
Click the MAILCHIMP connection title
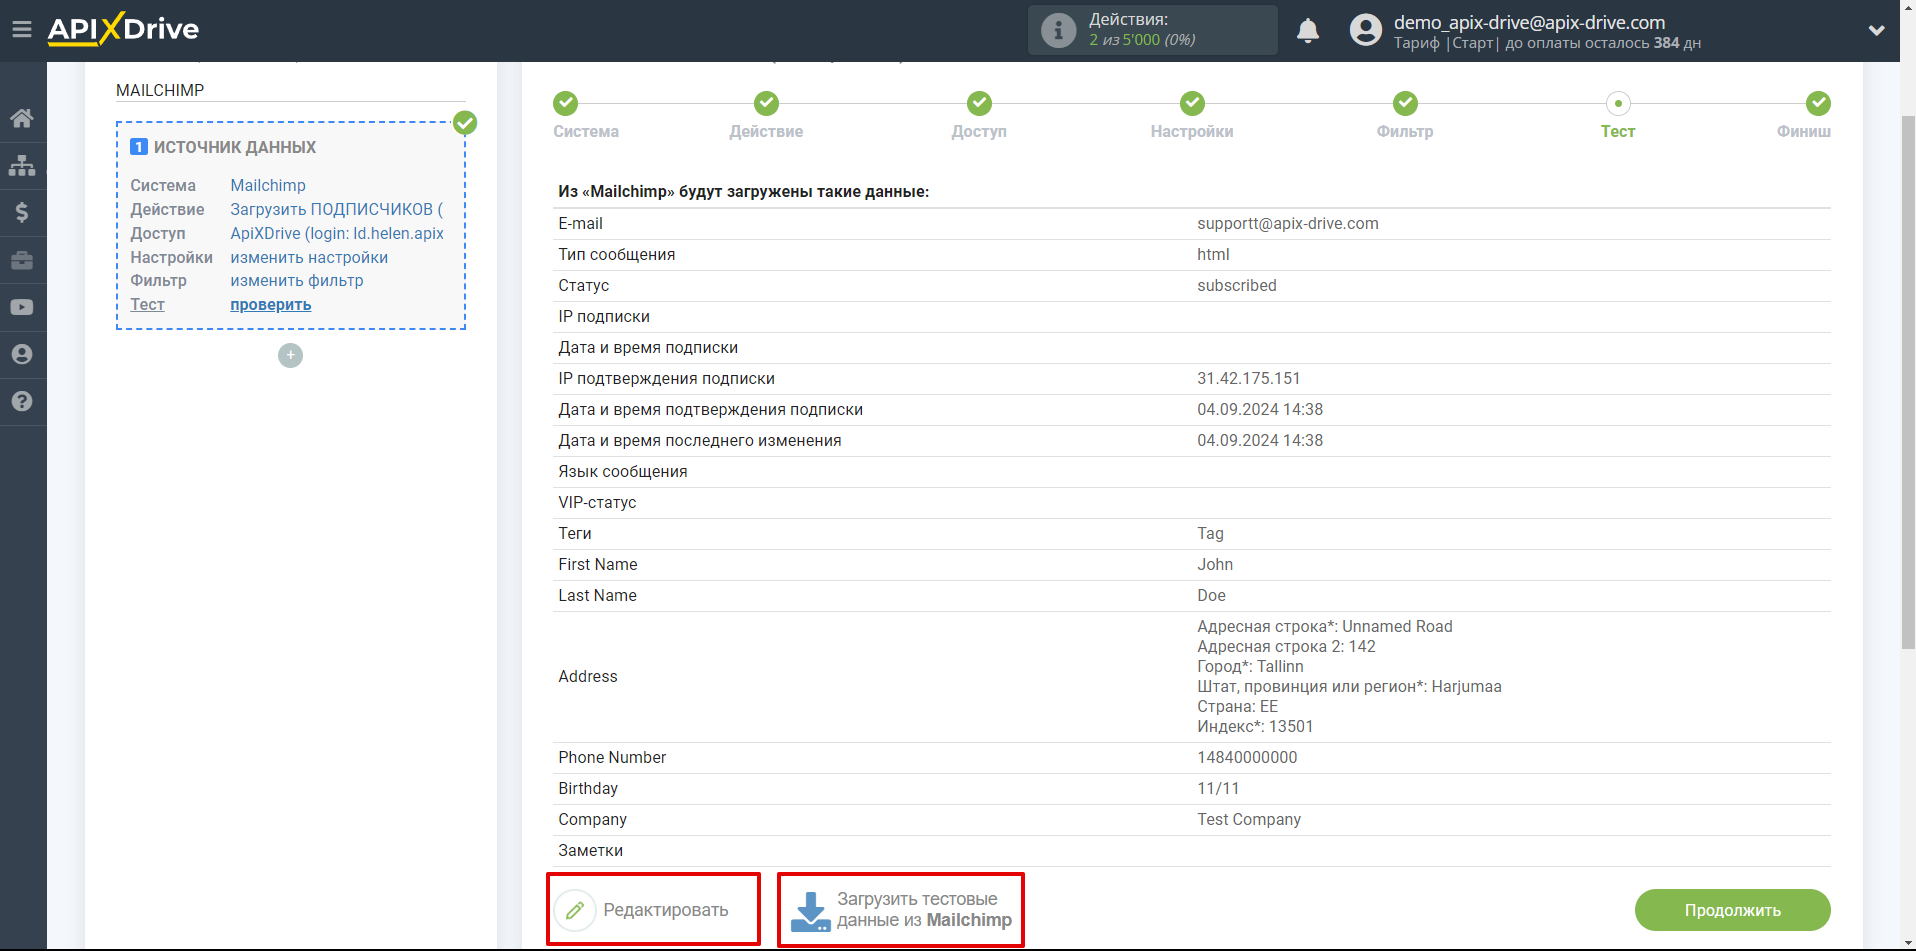pyautogui.click(x=160, y=90)
